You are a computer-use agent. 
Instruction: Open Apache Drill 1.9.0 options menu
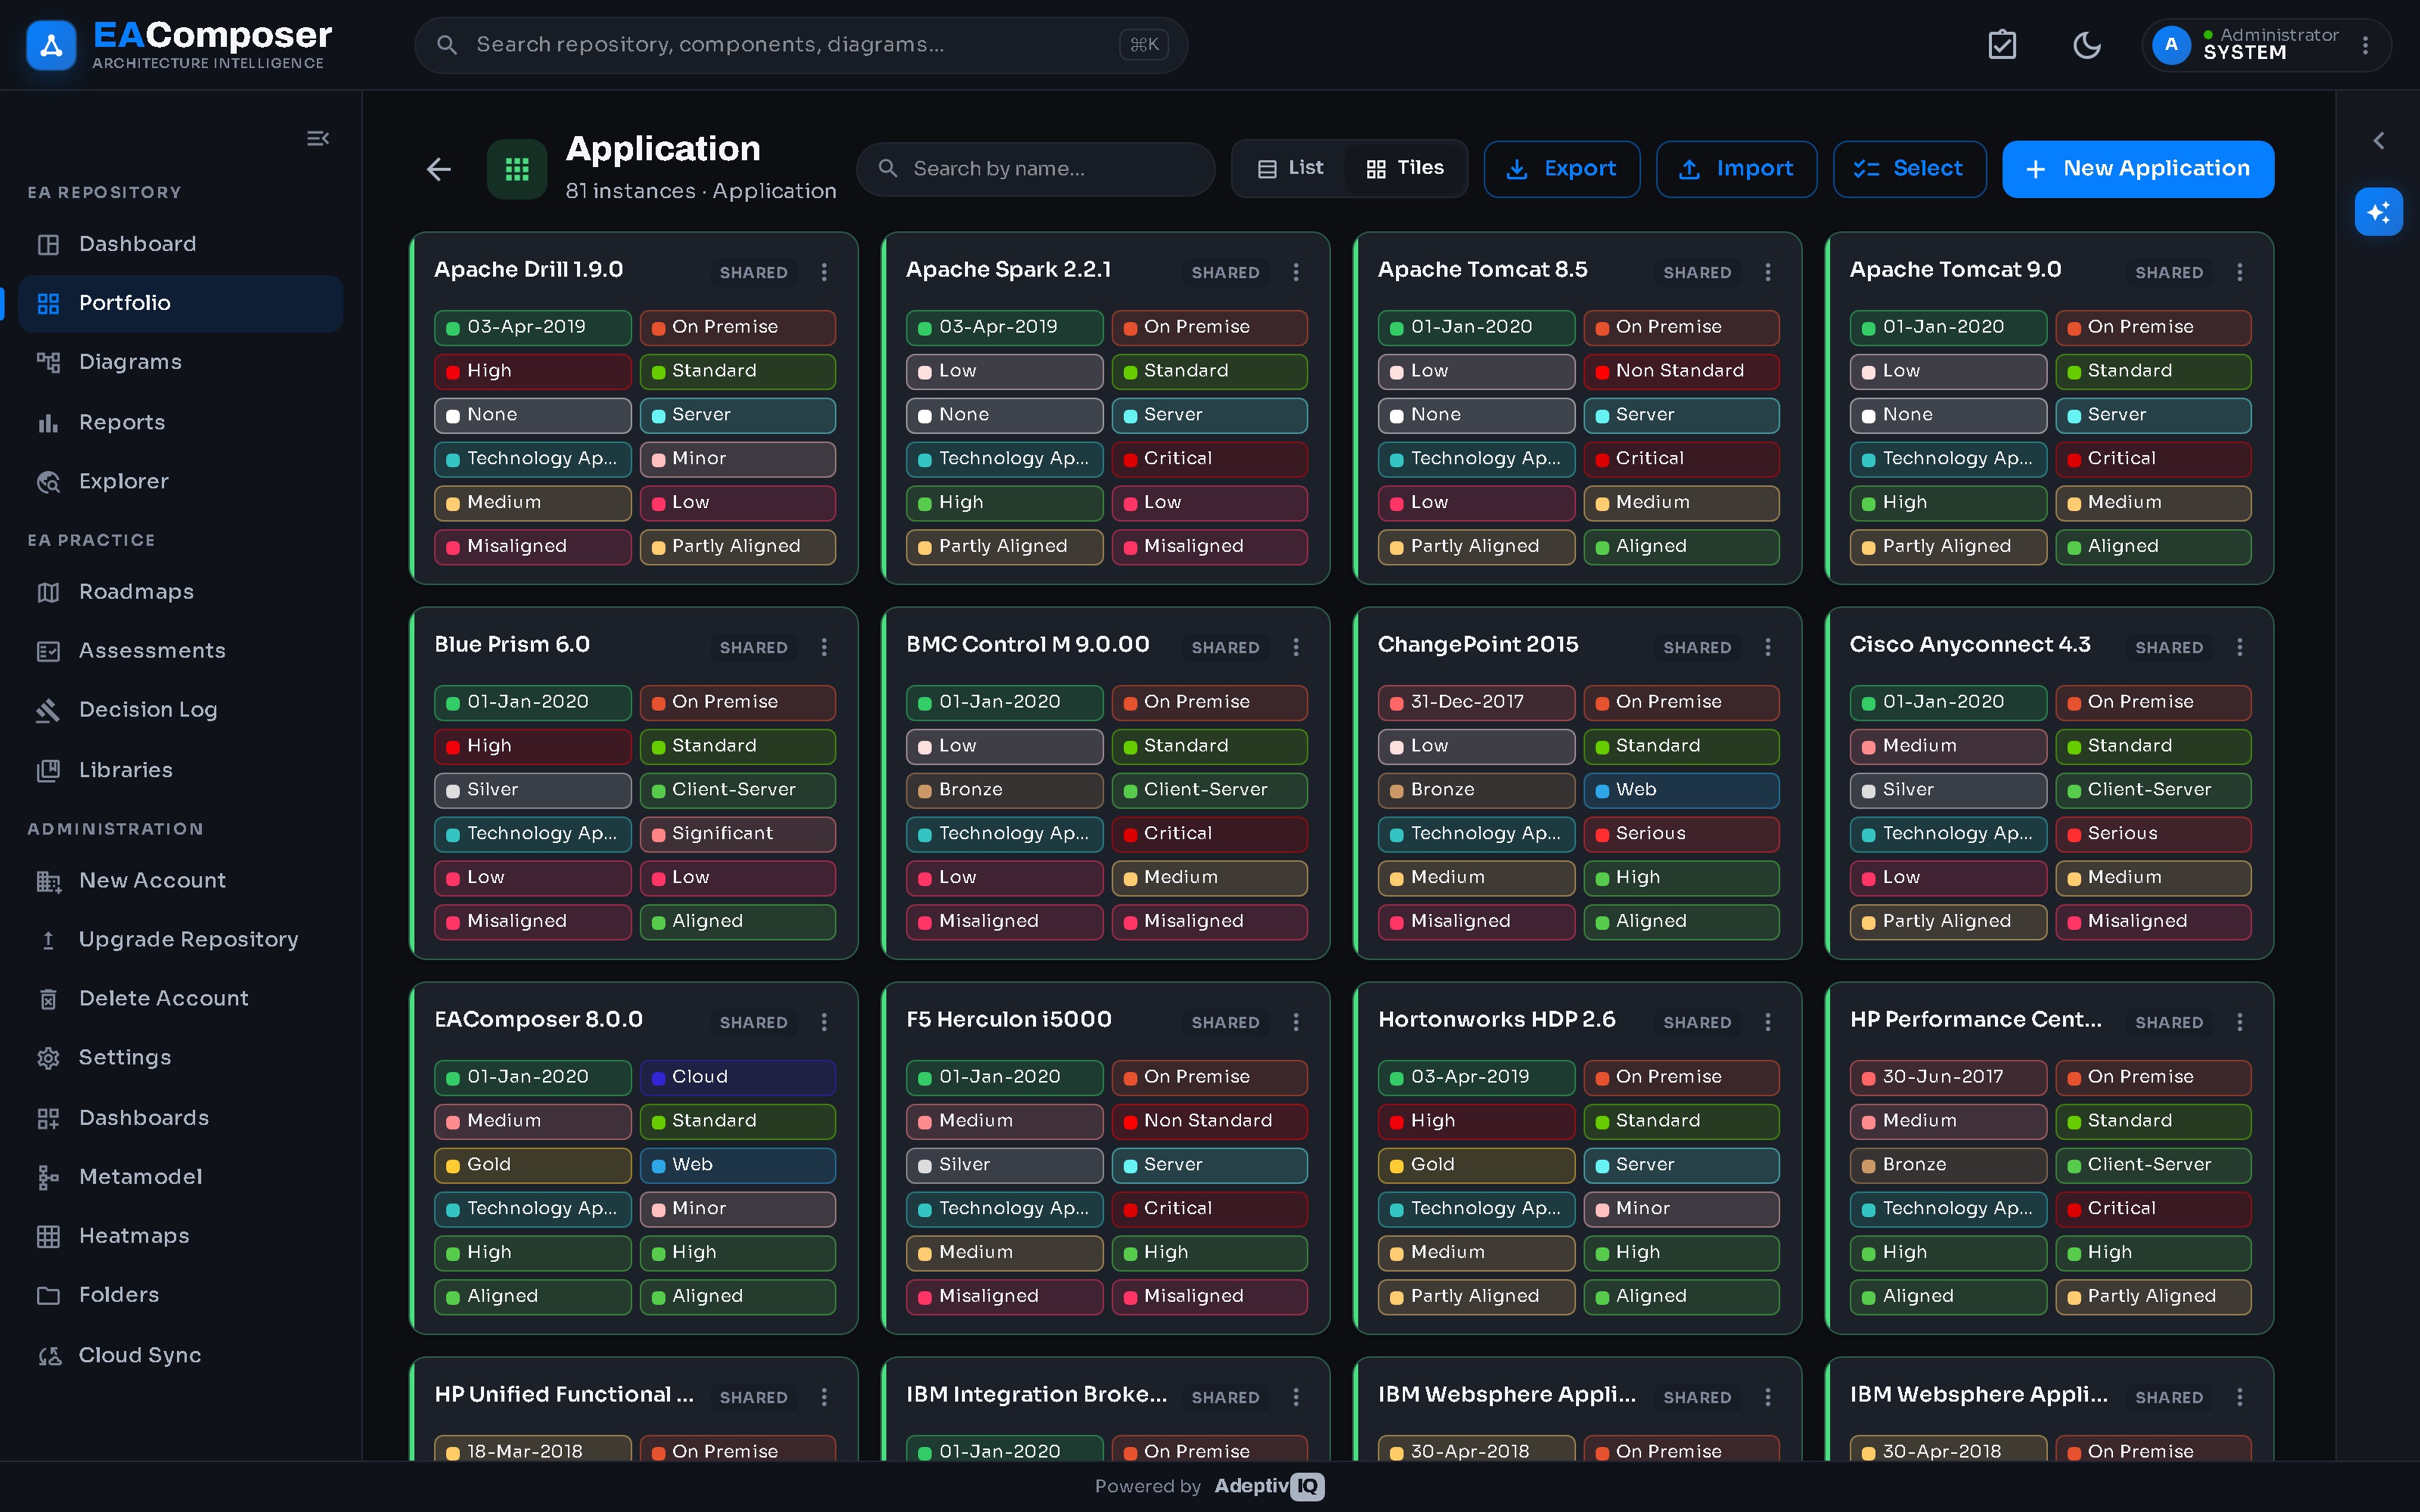tap(824, 272)
